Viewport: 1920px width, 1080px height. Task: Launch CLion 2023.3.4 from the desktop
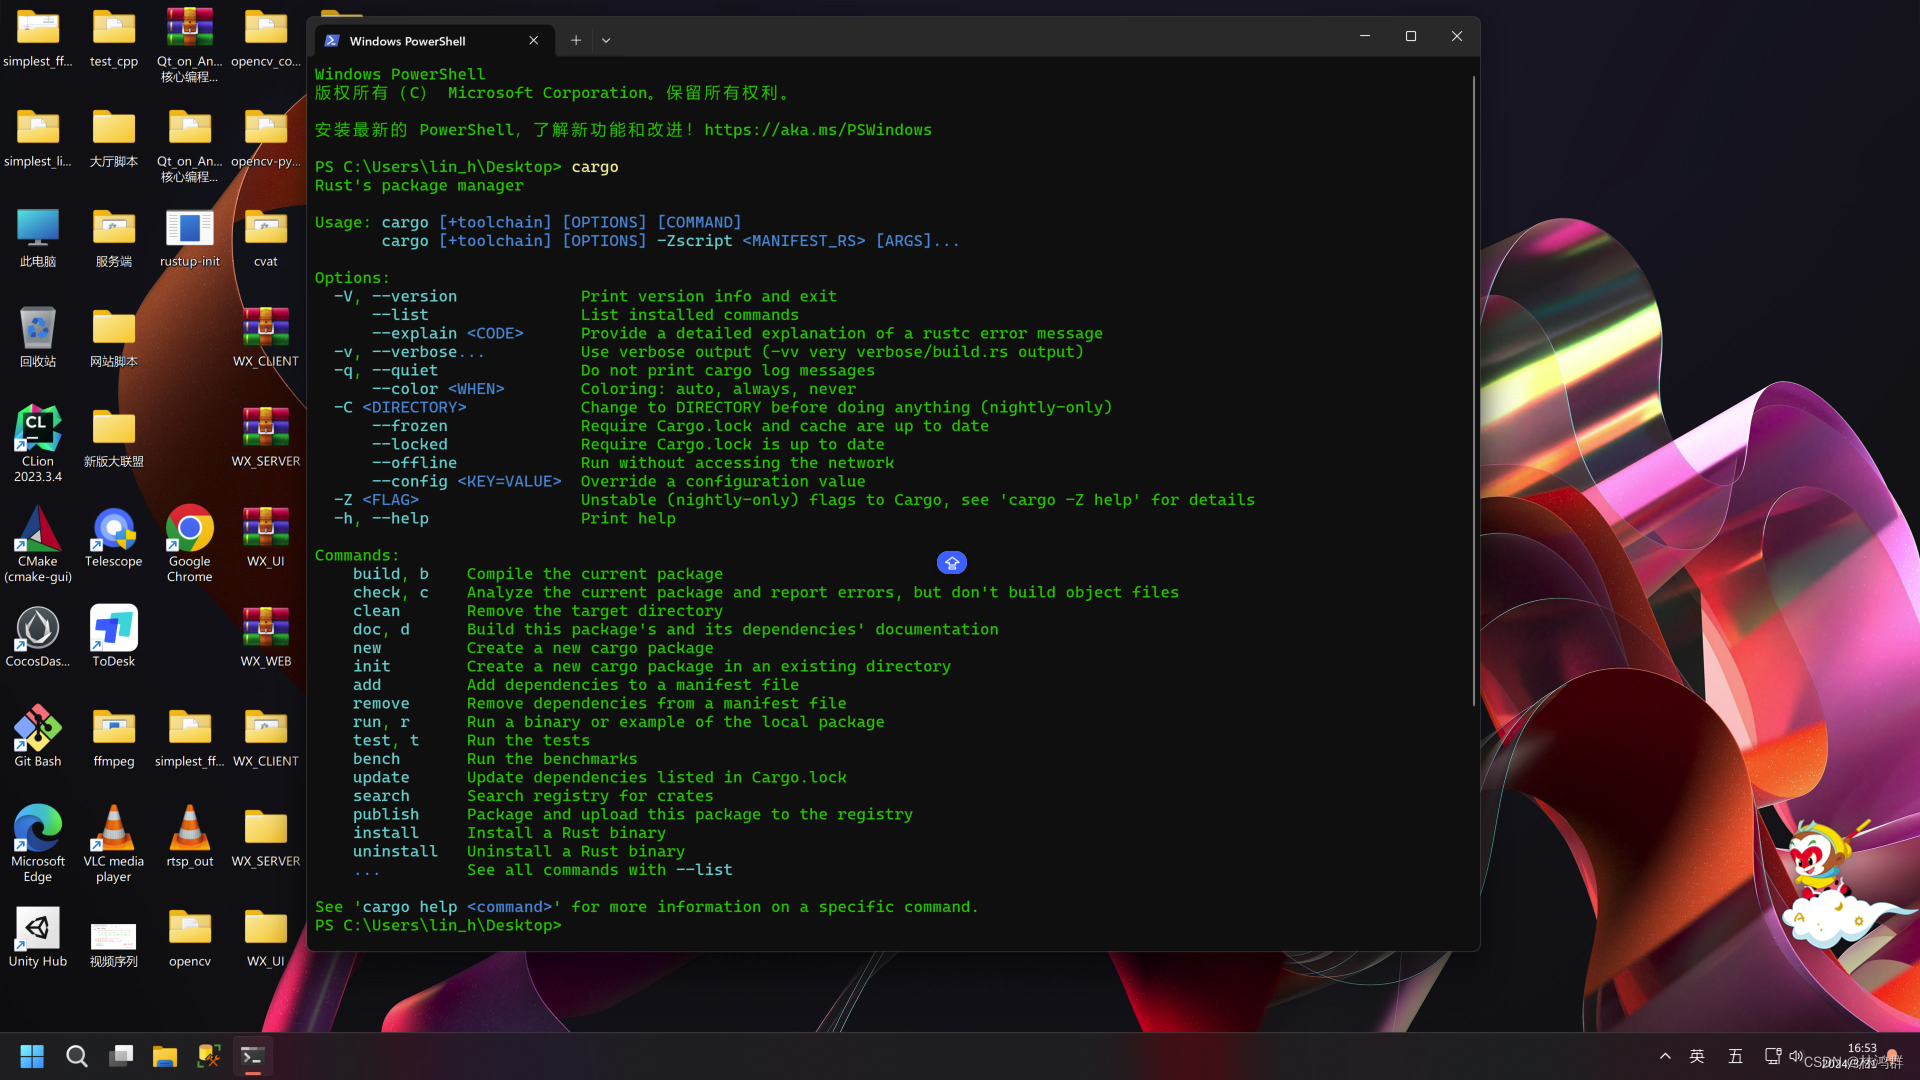pyautogui.click(x=37, y=425)
